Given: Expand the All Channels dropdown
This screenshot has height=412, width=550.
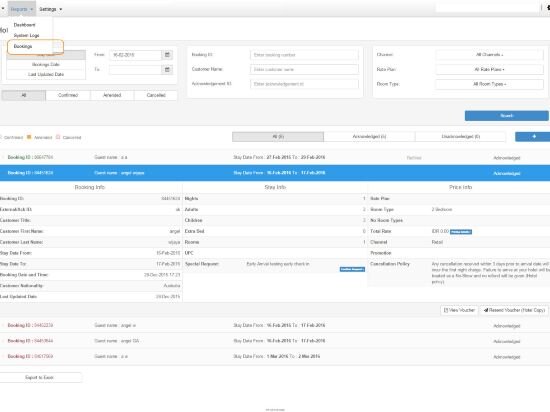Looking at the screenshot, I should click(489, 55).
